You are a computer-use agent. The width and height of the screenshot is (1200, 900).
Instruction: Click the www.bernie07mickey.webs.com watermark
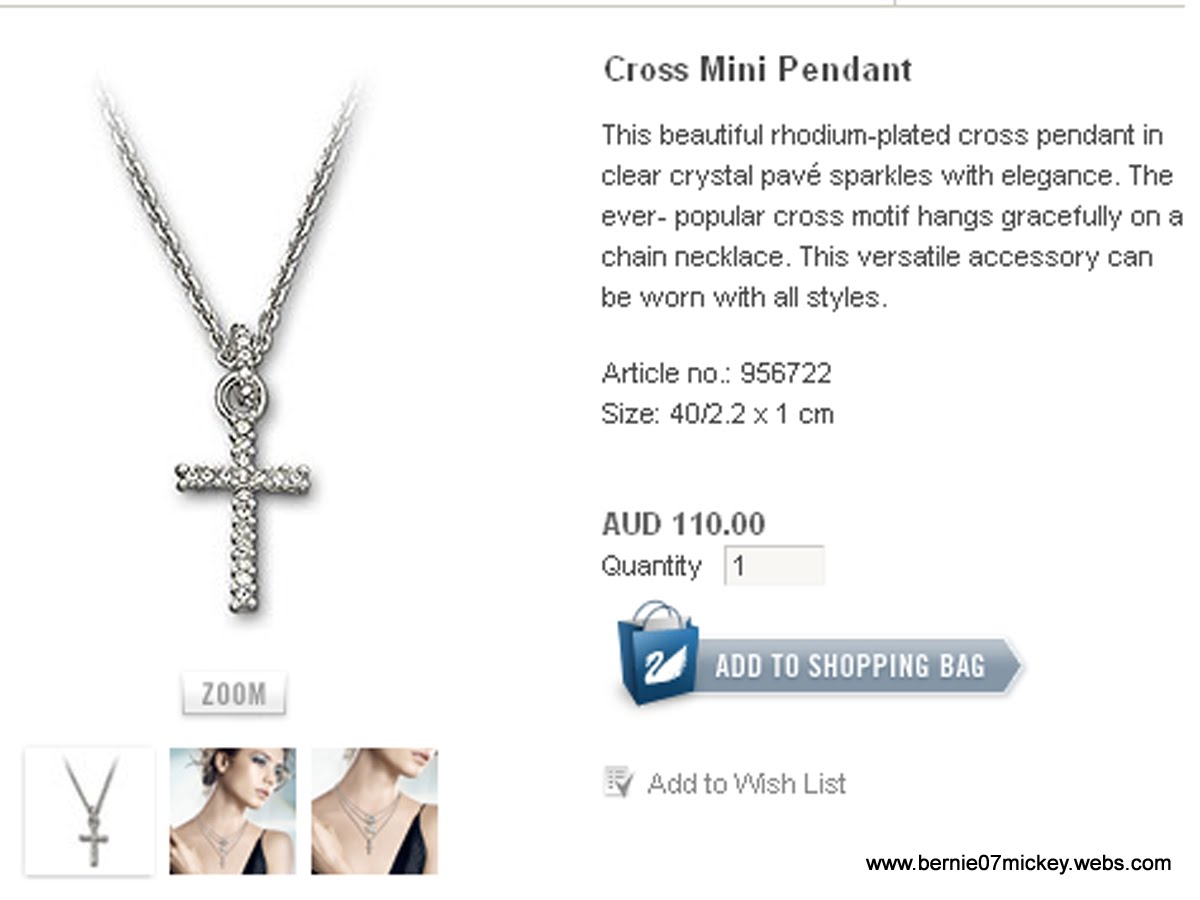click(1018, 863)
